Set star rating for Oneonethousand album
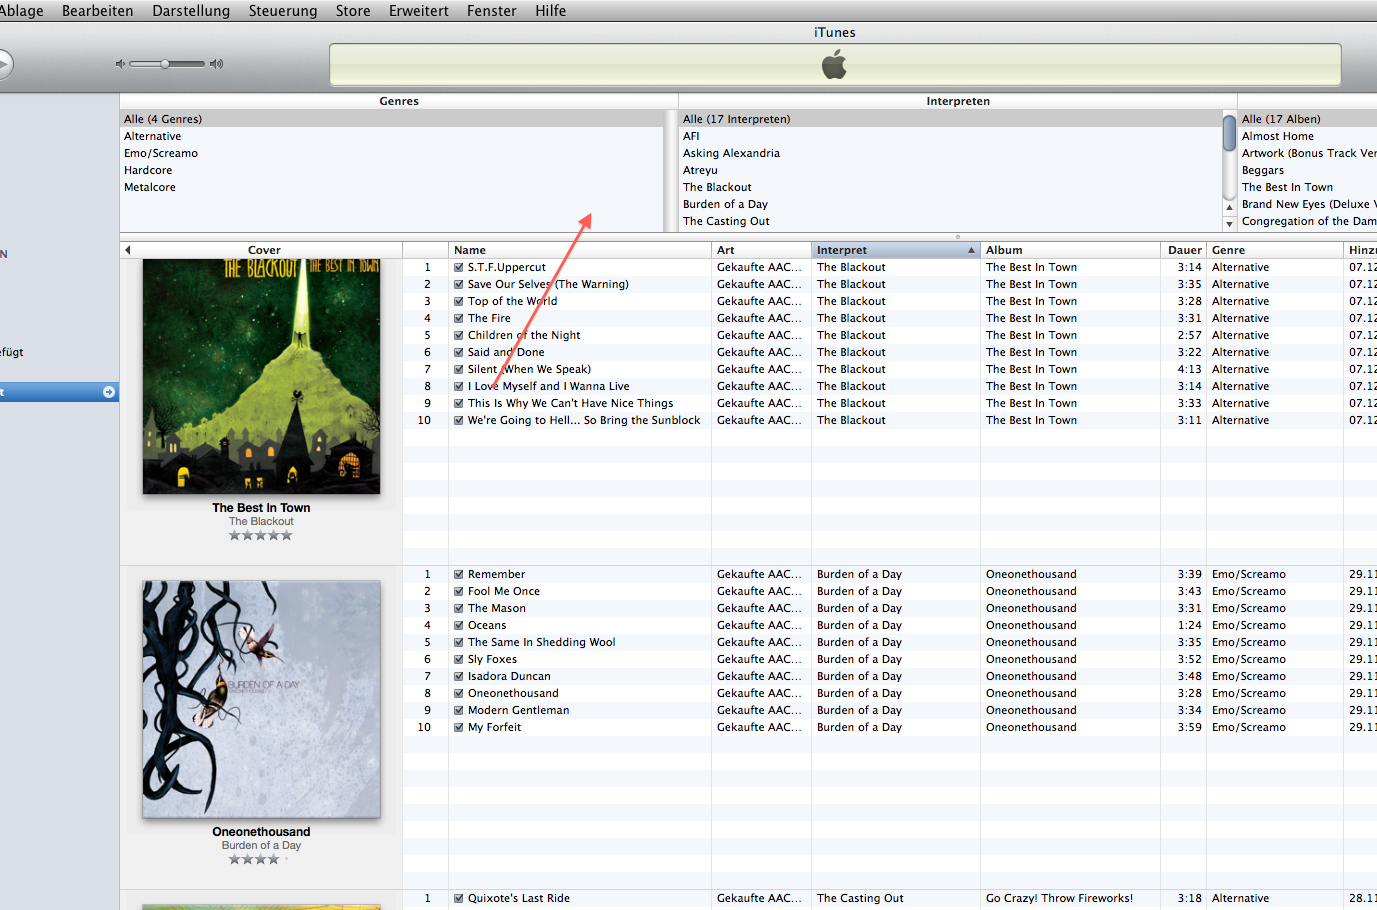 point(260,860)
